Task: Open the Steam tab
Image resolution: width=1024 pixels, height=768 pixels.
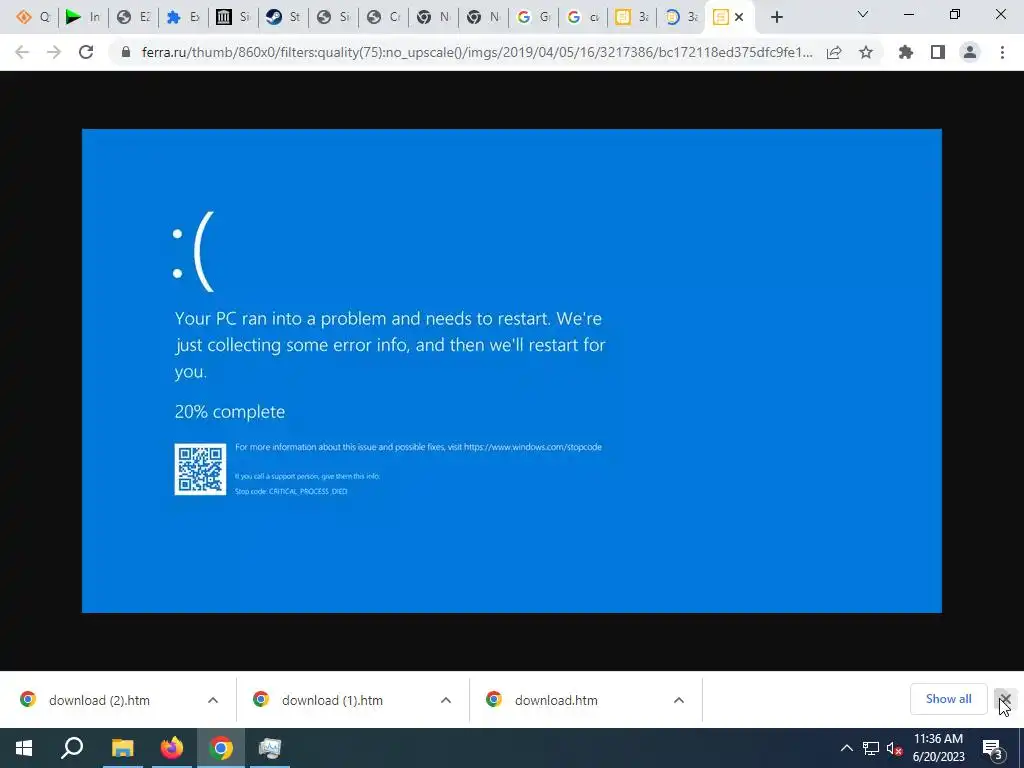Action: point(283,17)
